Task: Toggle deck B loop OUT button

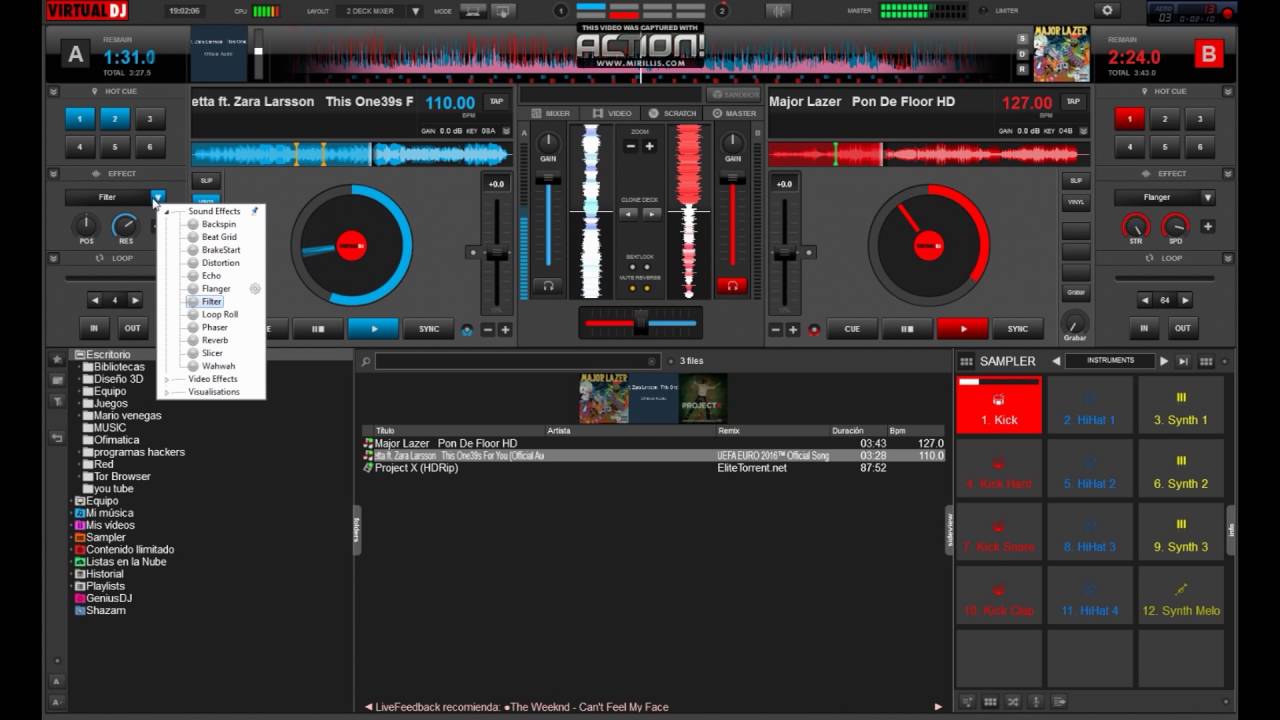Action: (x=1183, y=328)
